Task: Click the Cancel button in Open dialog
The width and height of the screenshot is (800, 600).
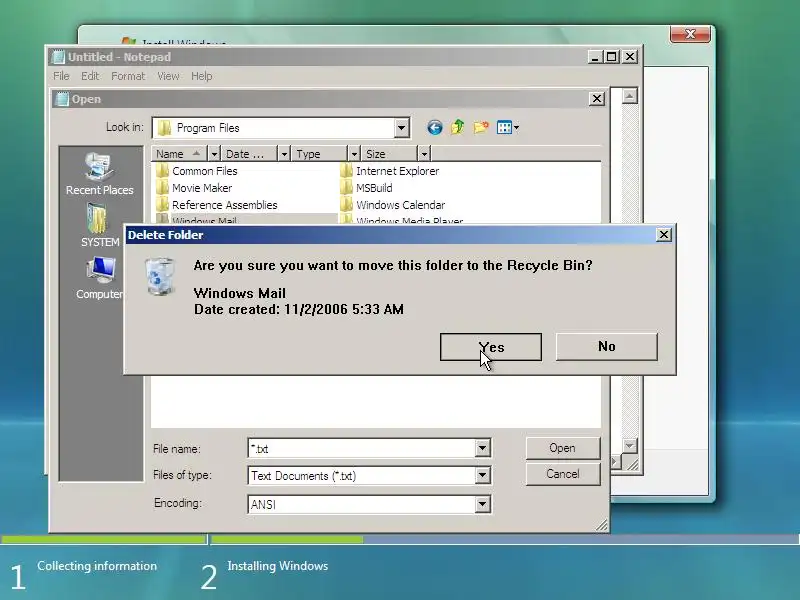Action: (563, 474)
